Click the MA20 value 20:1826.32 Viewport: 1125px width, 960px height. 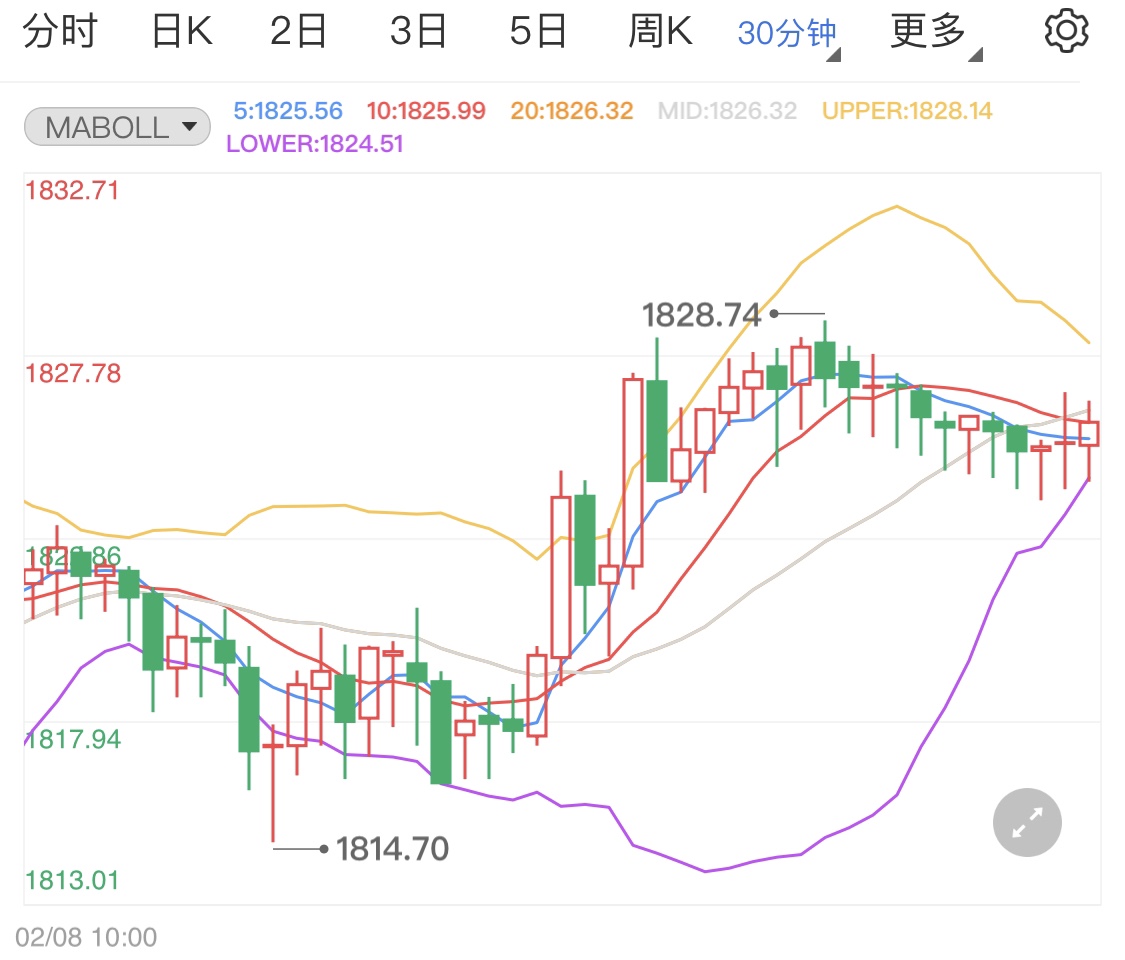coord(572,110)
